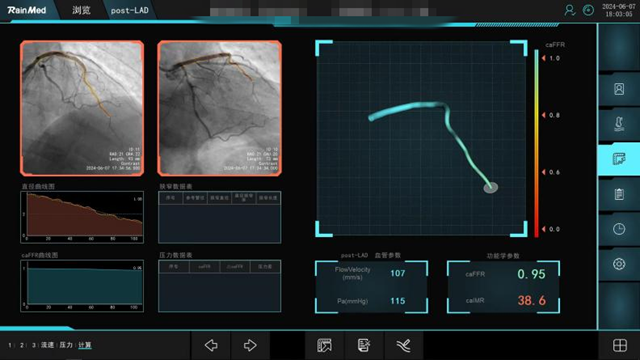Open the patient profile sidebar icon
640x360 pixels.
click(x=619, y=89)
